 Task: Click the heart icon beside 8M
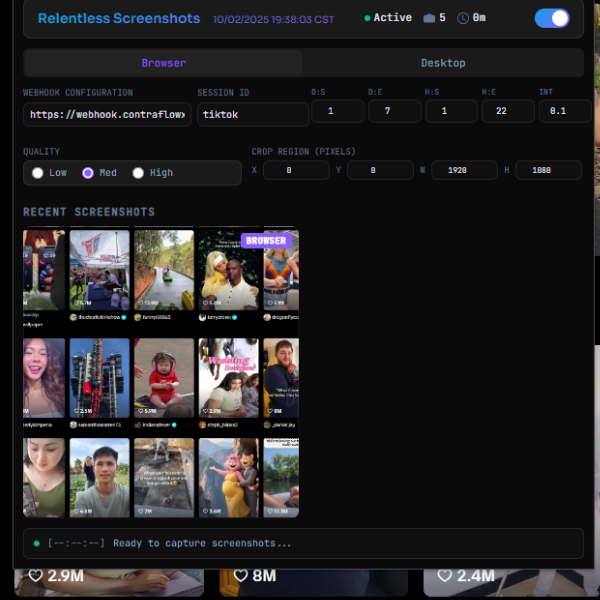tap(240, 576)
